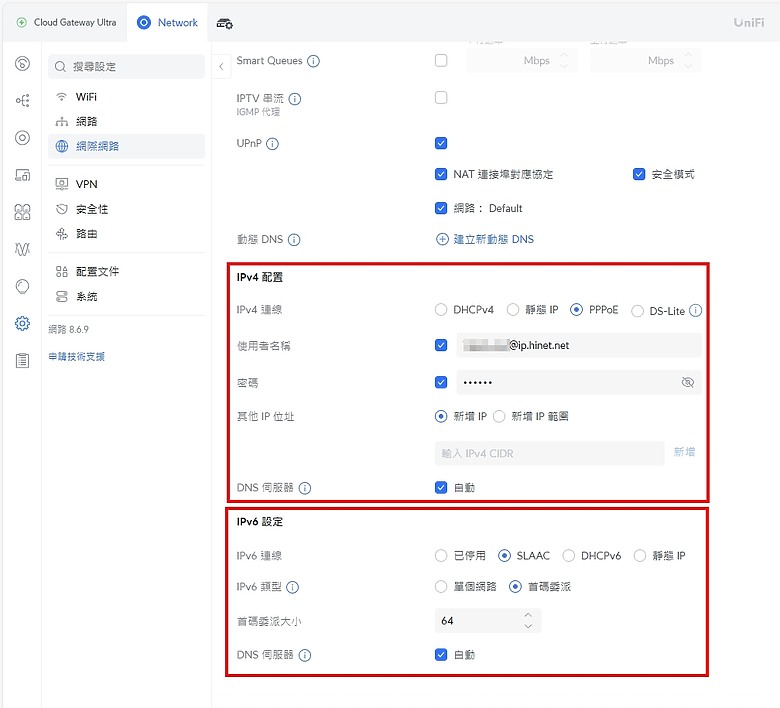Open the system log clipboard icon
The height and width of the screenshot is (708, 780).
pos(22,361)
